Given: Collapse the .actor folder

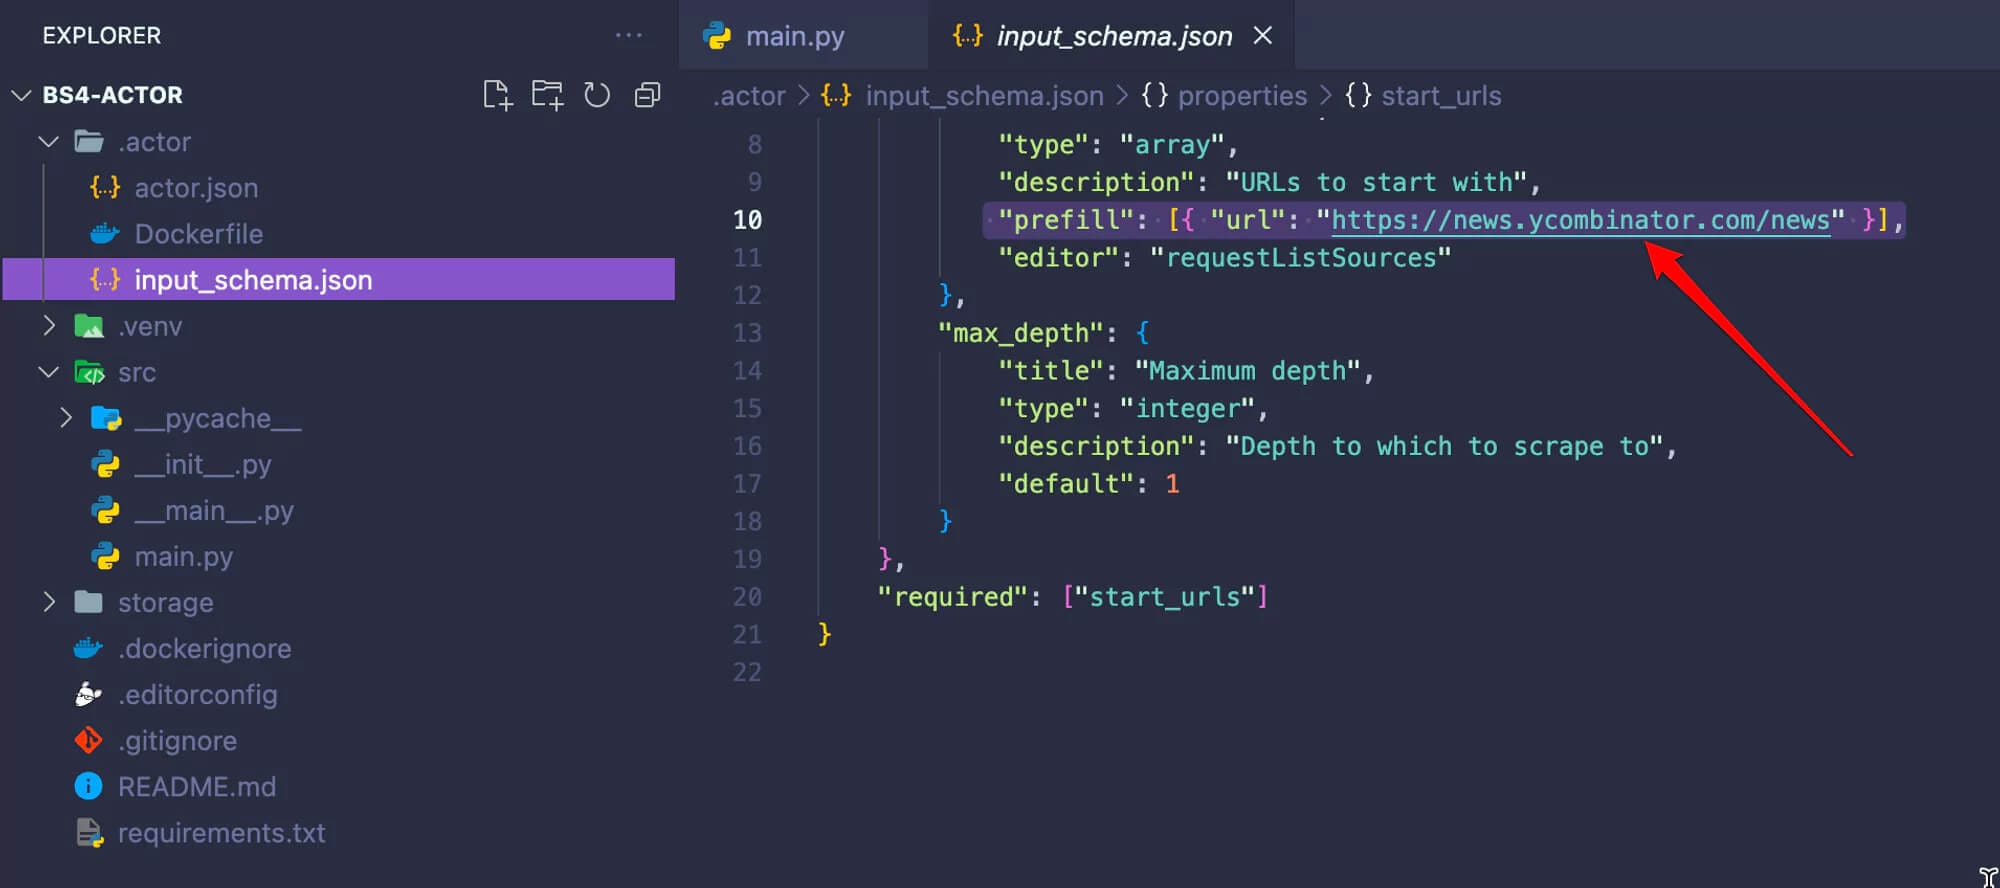Looking at the screenshot, I should click(48, 142).
